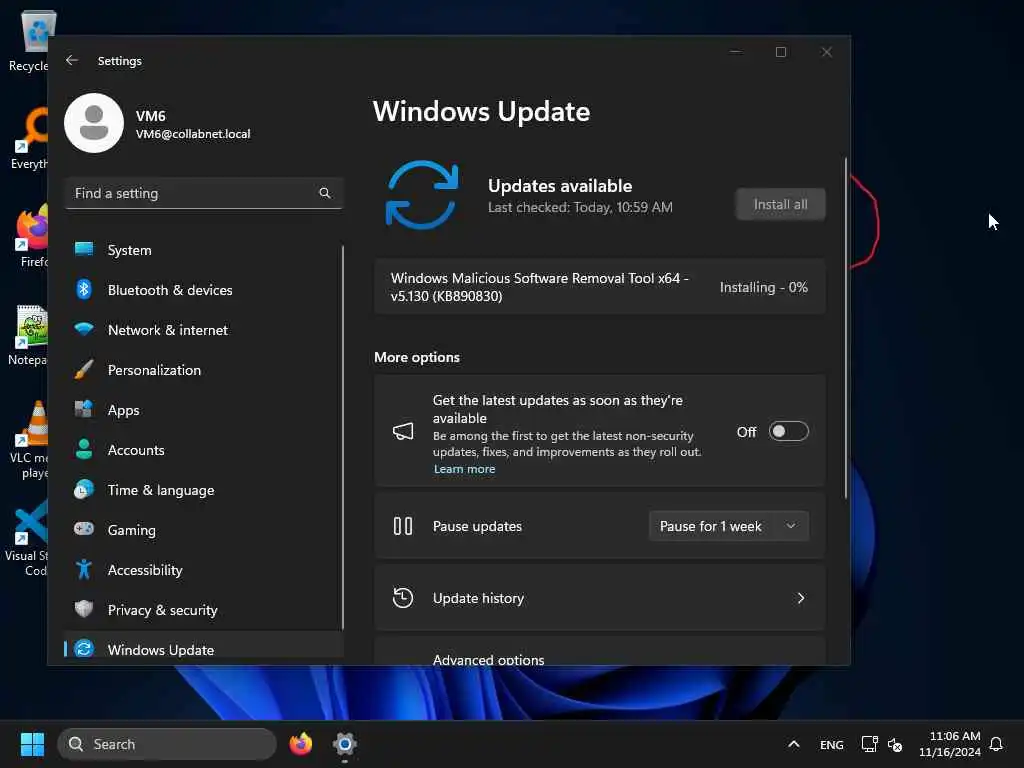Select the Bluetooth & devices icon
The height and width of the screenshot is (768, 1024).
84,289
